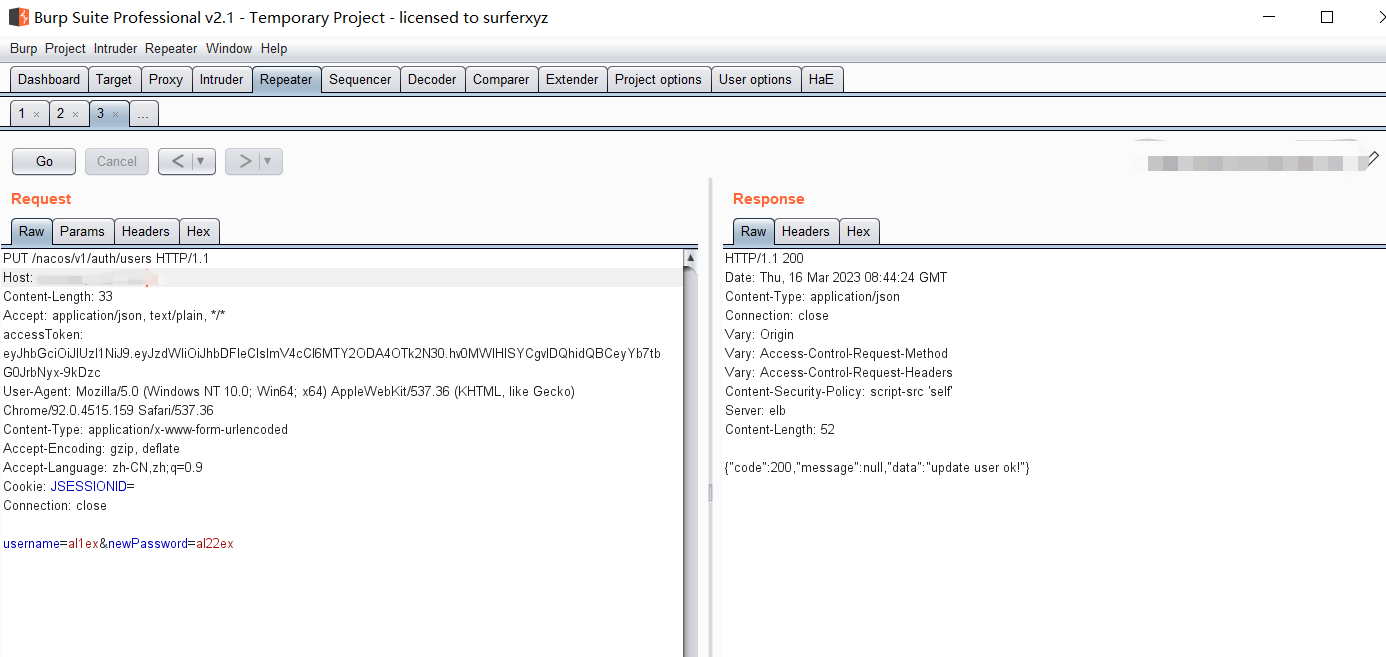Show the response Raw view

pos(754,231)
